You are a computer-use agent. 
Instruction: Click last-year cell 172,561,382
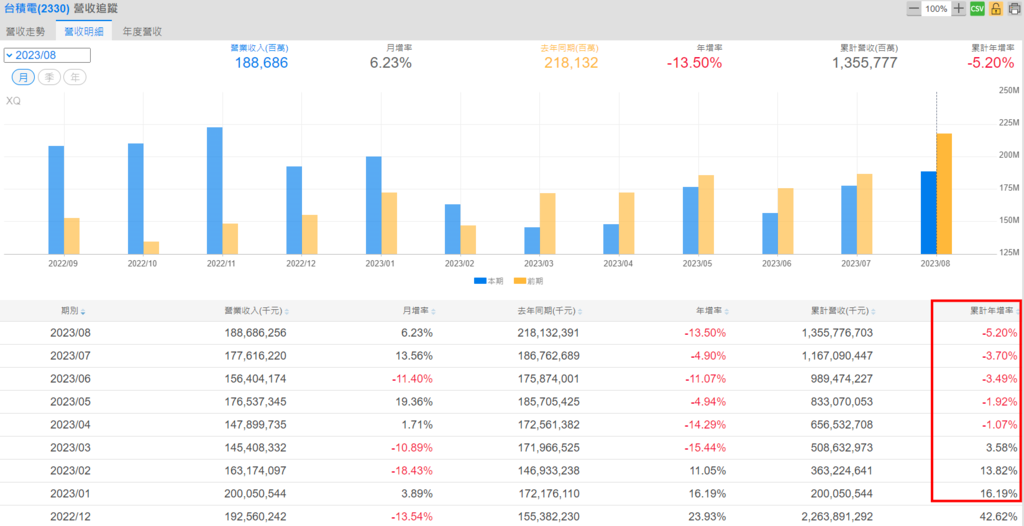tap(548, 424)
